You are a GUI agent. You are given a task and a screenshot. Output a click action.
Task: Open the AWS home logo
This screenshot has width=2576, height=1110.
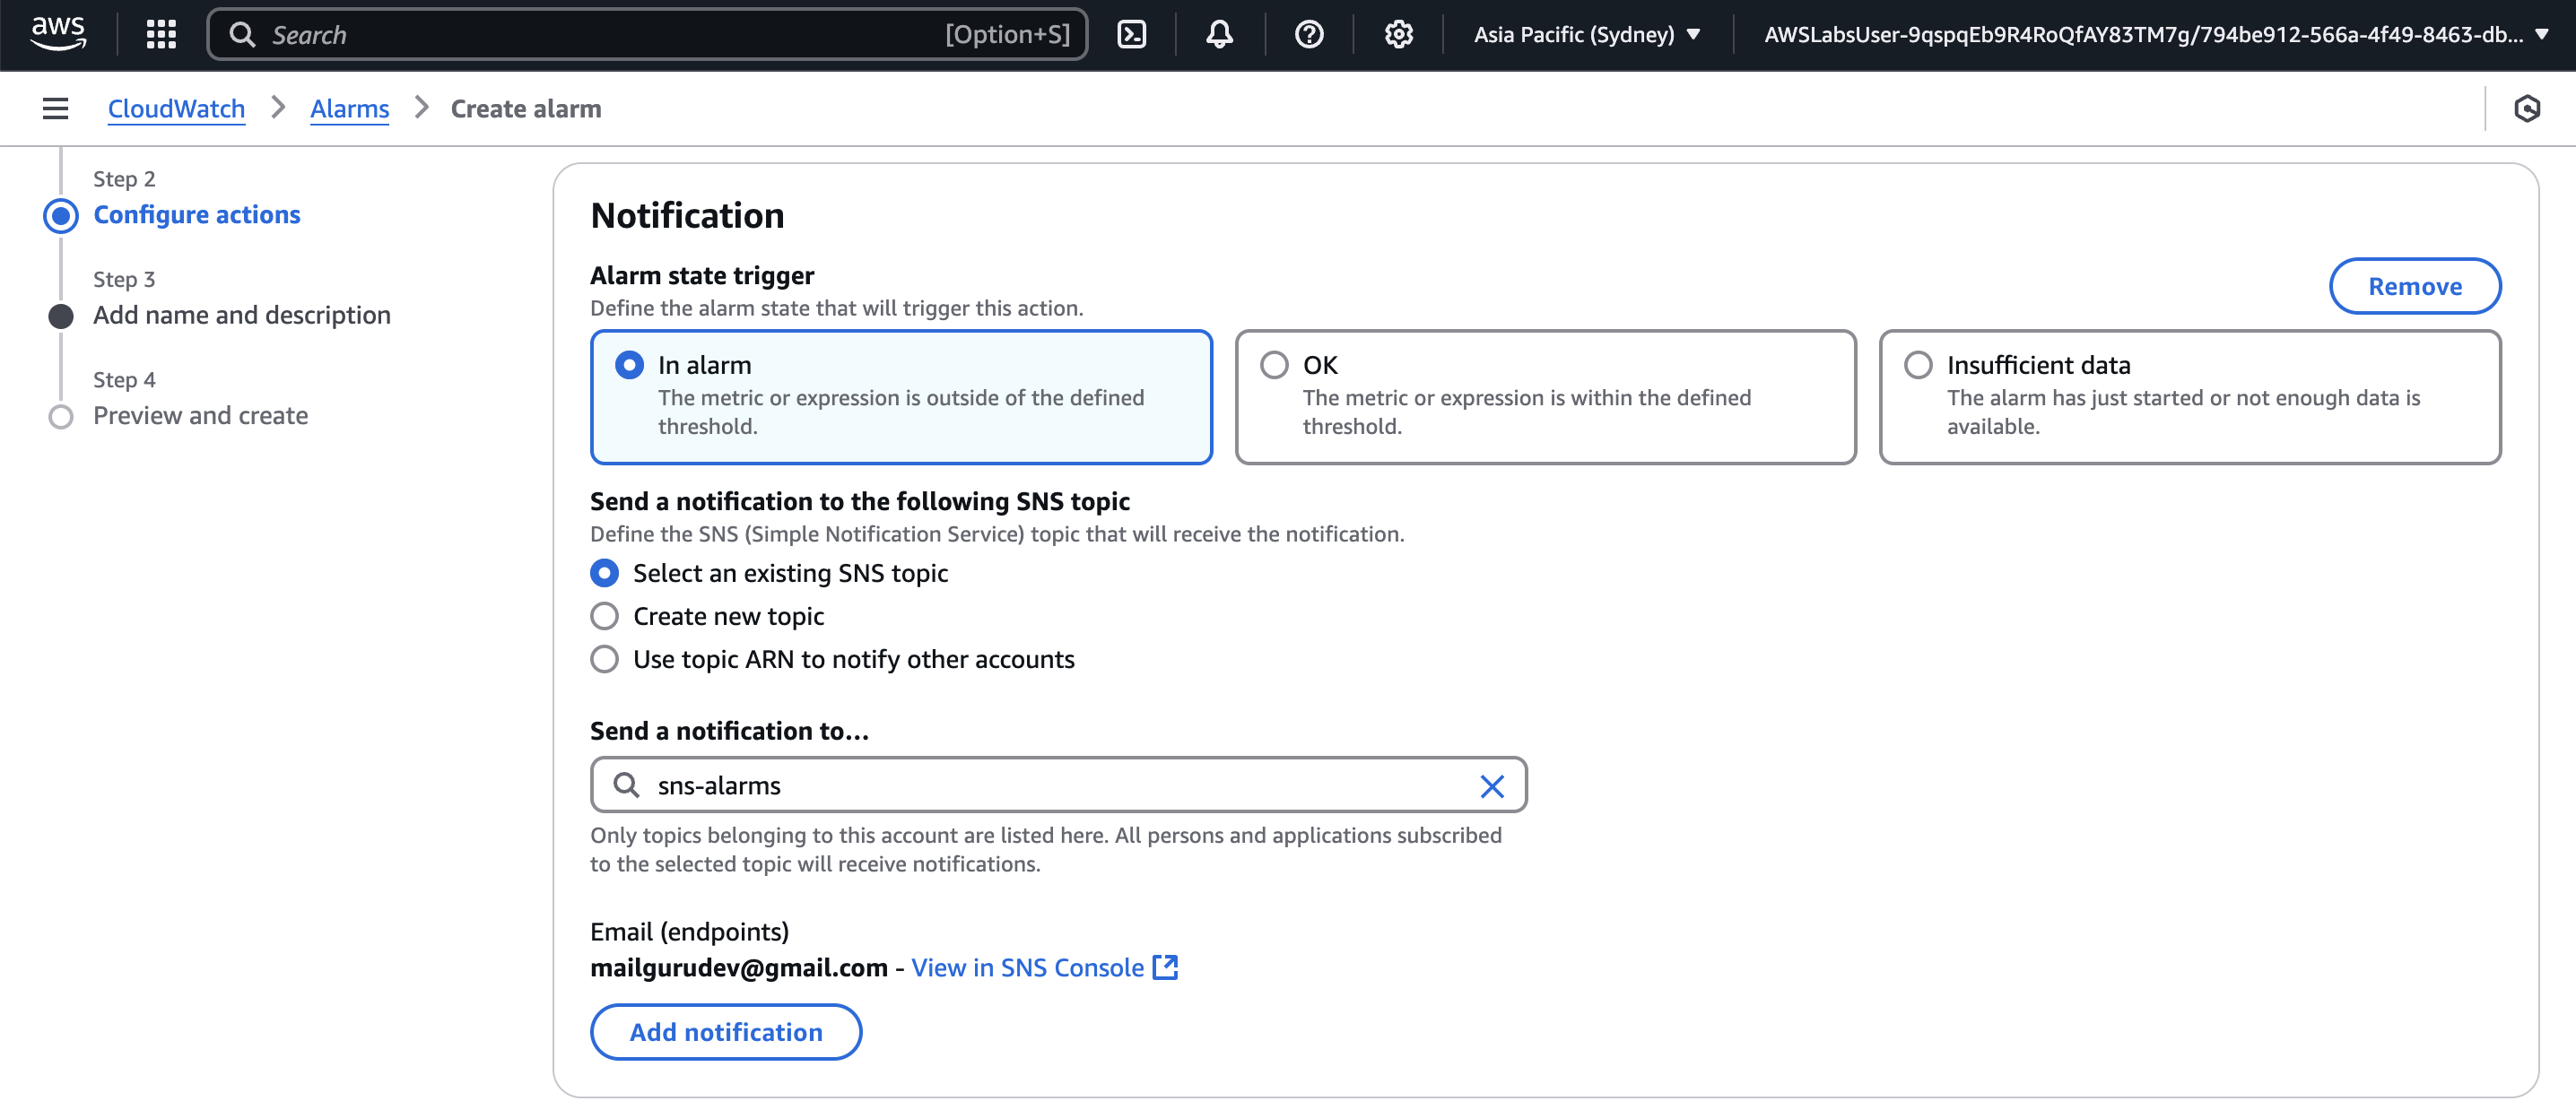point(58,34)
